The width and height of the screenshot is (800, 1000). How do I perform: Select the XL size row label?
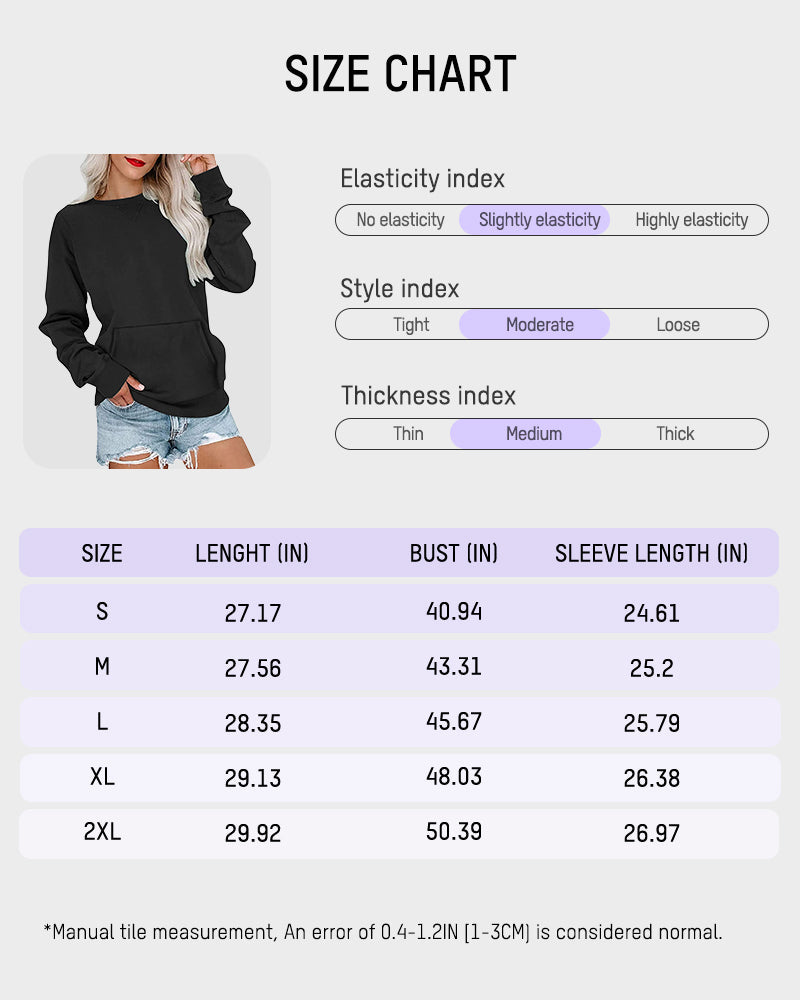102,777
